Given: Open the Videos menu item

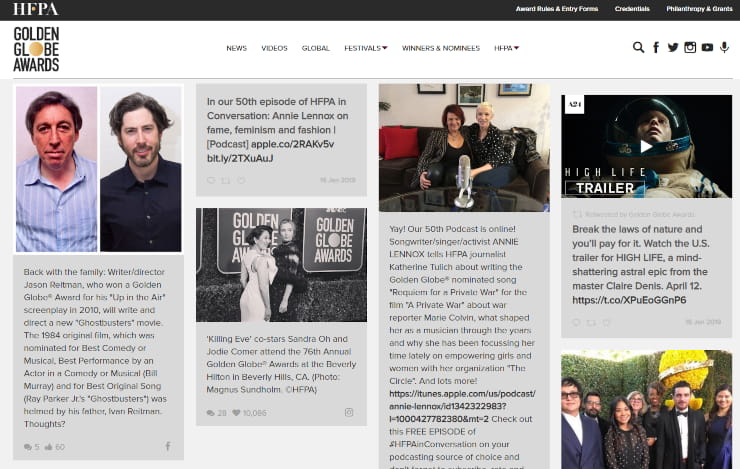Looking at the screenshot, I should click(274, 48).
